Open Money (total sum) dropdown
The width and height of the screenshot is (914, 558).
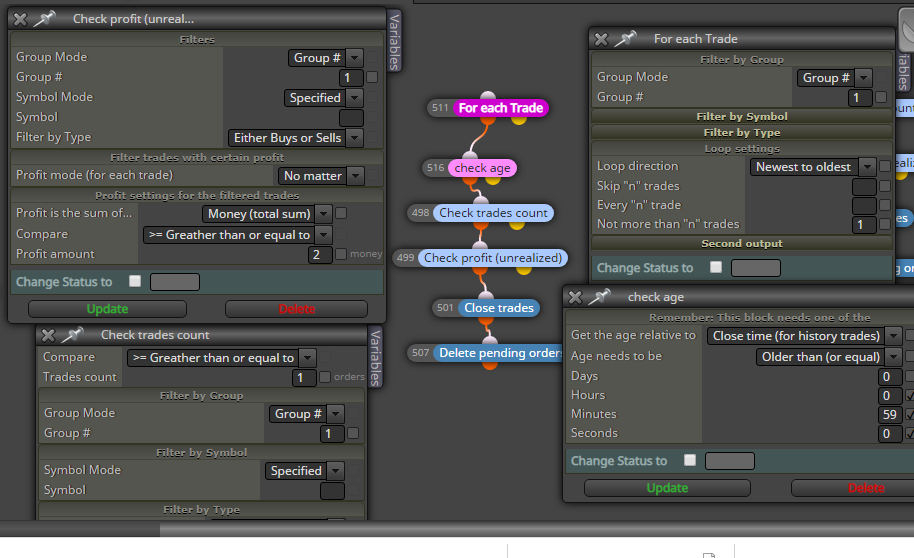[x=267, y=214]
